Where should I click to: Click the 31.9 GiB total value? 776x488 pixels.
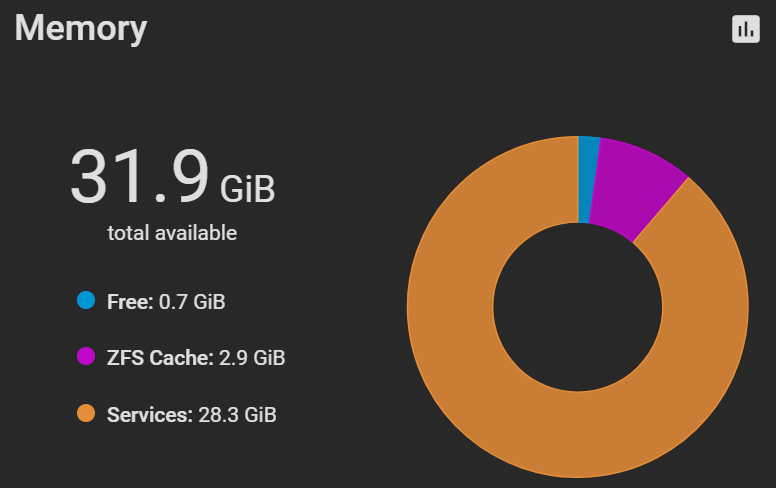pos(172,177)
